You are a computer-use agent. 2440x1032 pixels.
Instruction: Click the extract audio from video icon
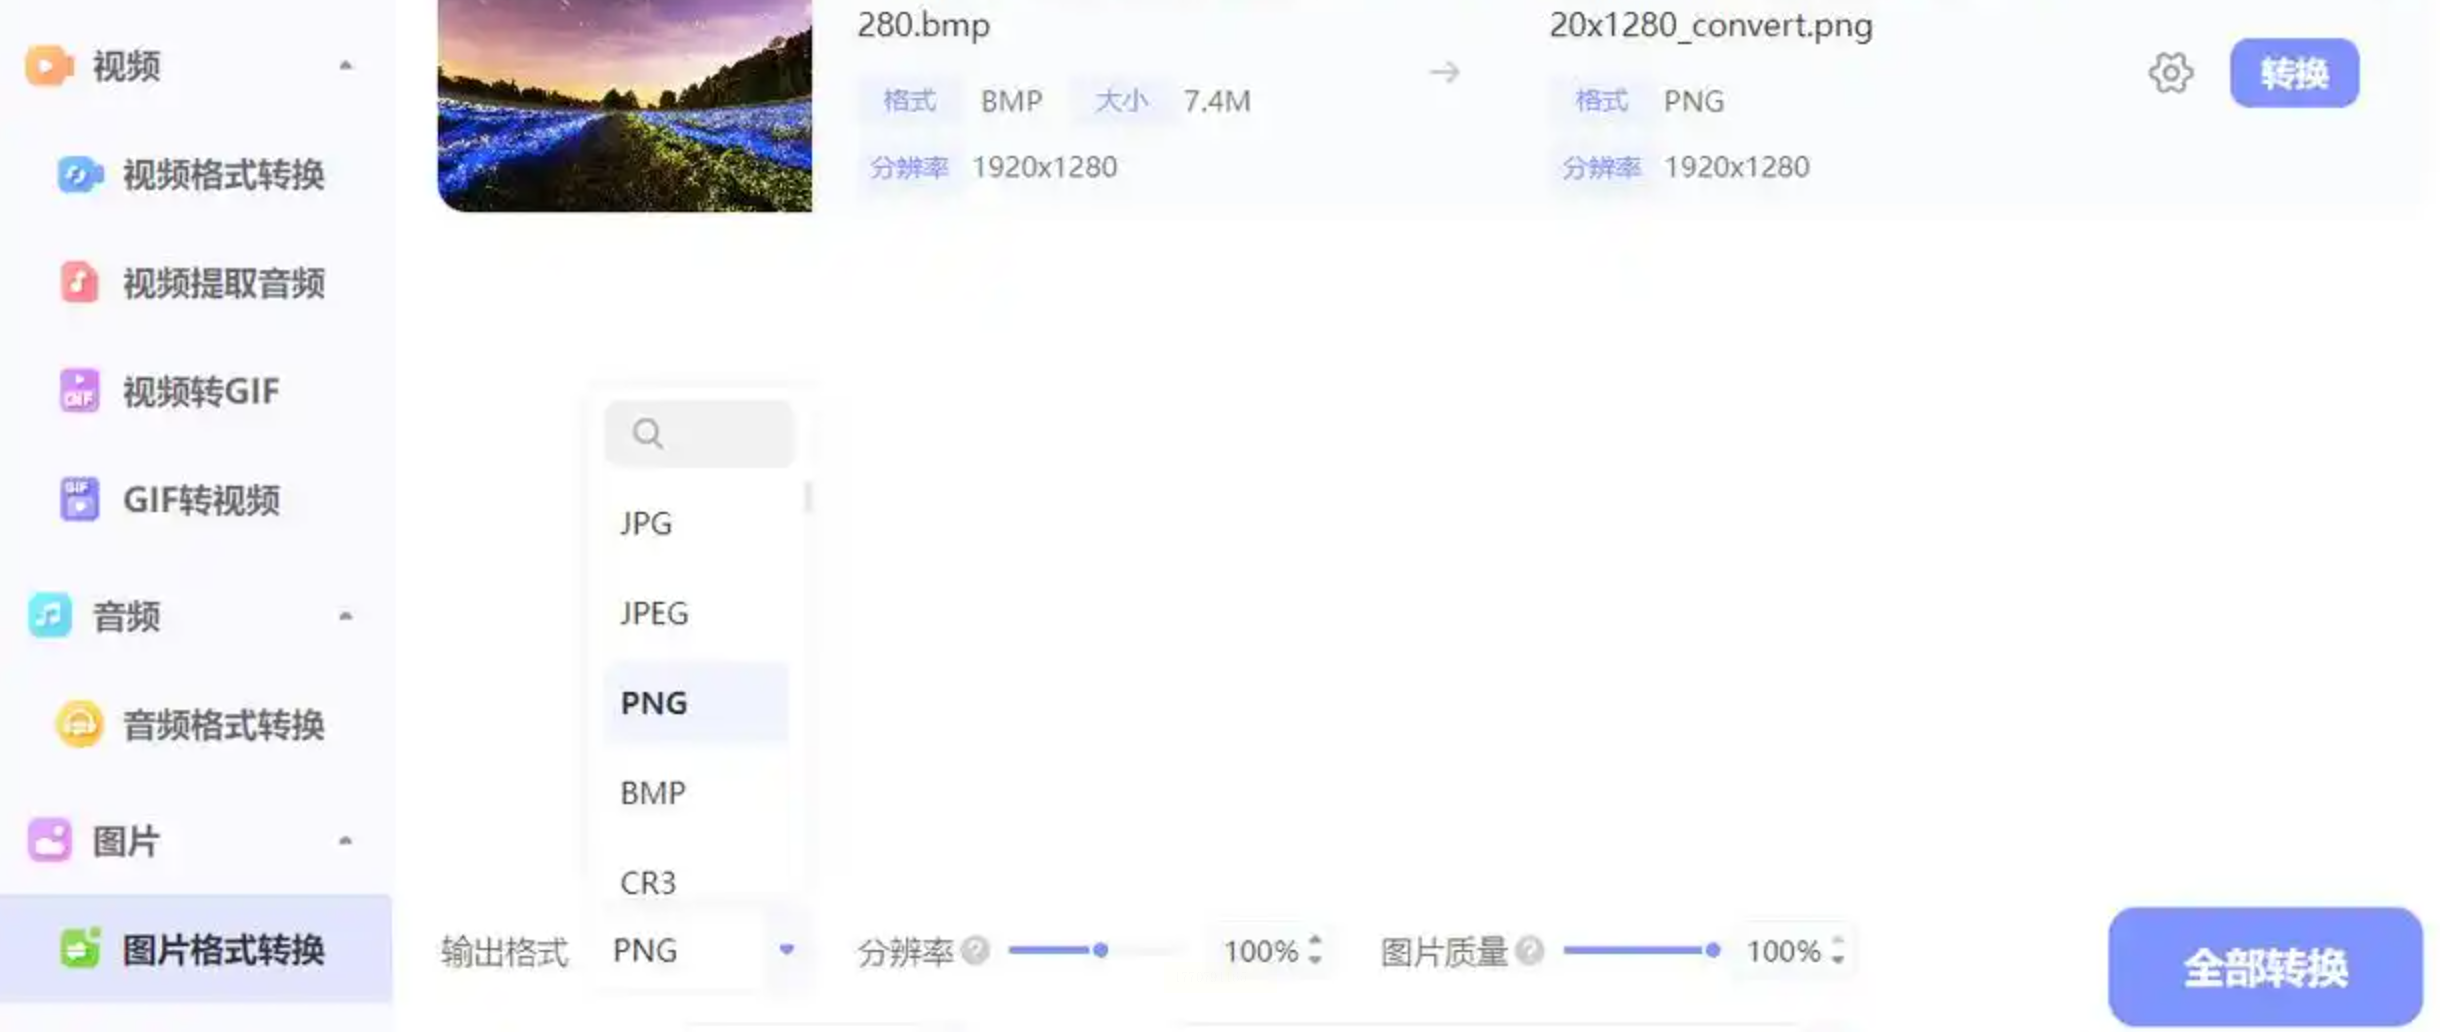click(x=79, y=283)
